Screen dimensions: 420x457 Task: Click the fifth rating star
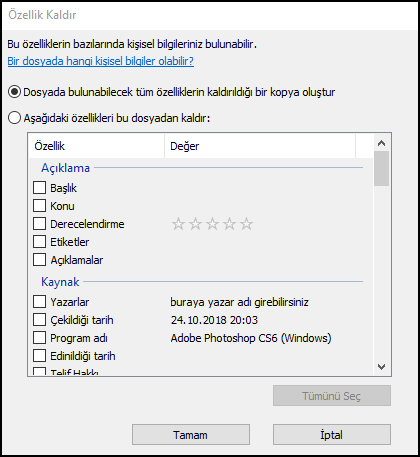246,224
